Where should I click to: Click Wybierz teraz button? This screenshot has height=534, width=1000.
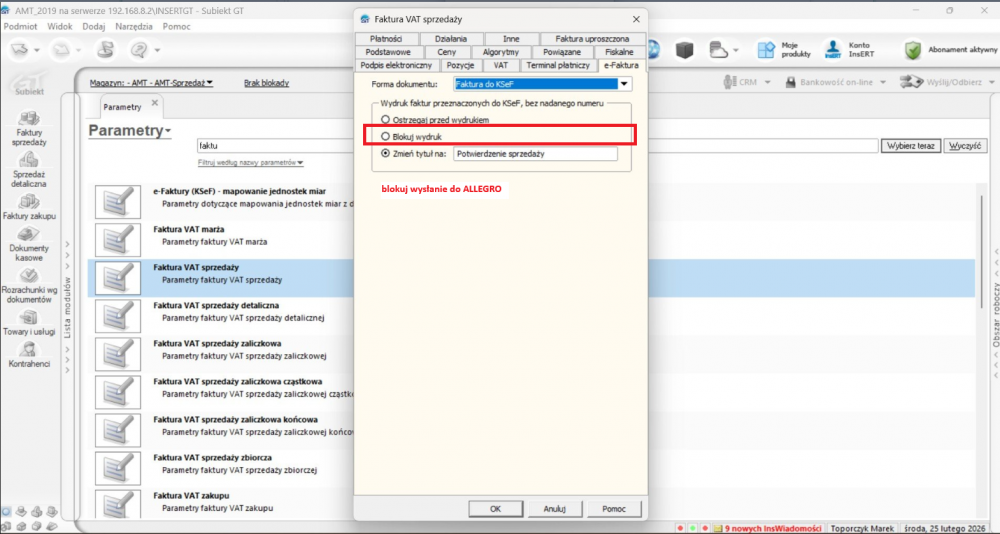click(x=911, y=146)
